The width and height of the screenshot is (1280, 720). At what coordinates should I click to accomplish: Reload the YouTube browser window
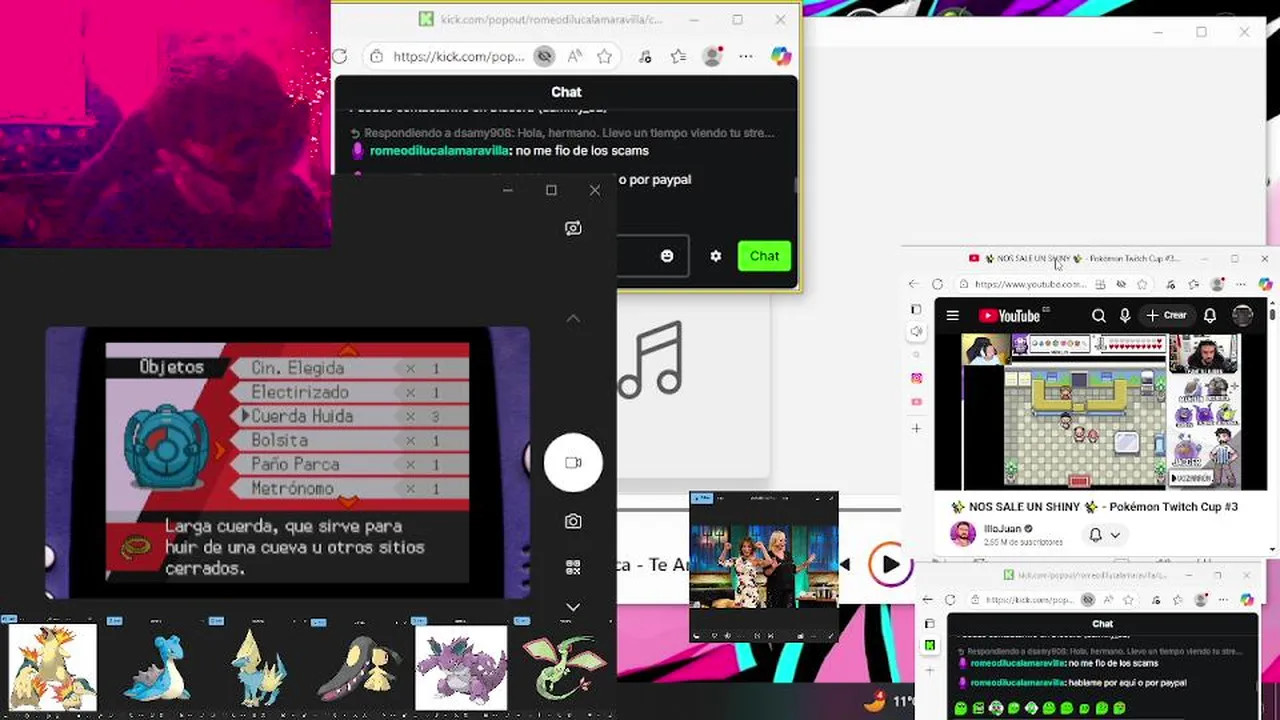click(x=938, y=284)
